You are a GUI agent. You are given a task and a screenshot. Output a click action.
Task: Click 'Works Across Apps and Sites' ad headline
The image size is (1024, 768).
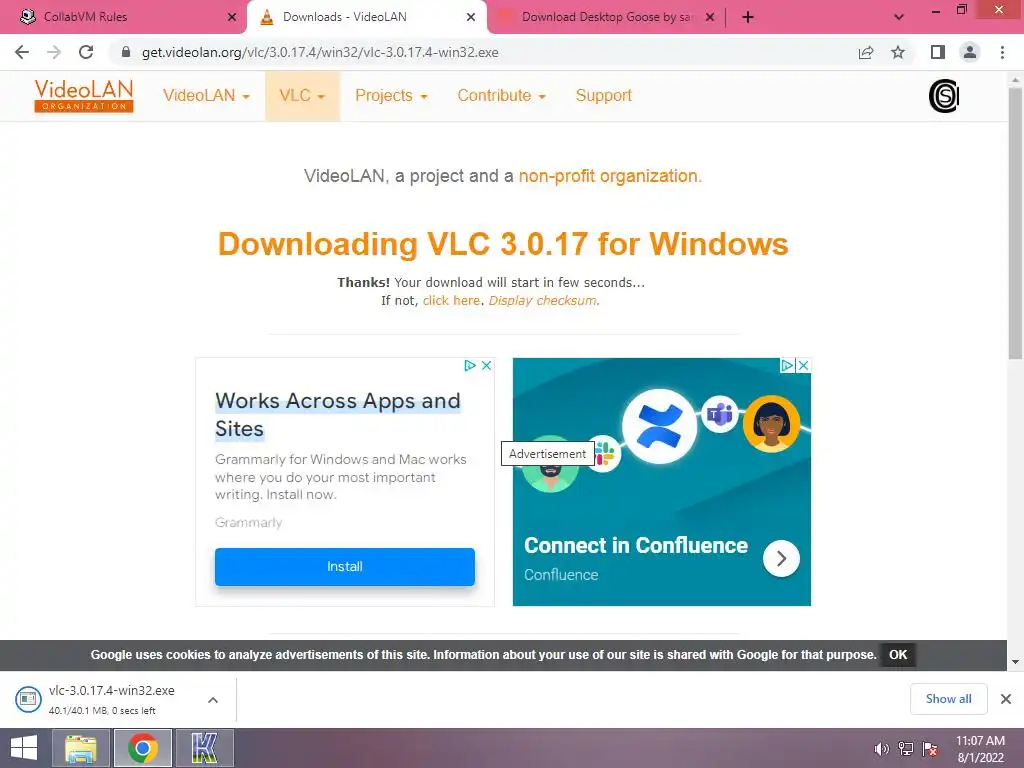tap(338, 414)
